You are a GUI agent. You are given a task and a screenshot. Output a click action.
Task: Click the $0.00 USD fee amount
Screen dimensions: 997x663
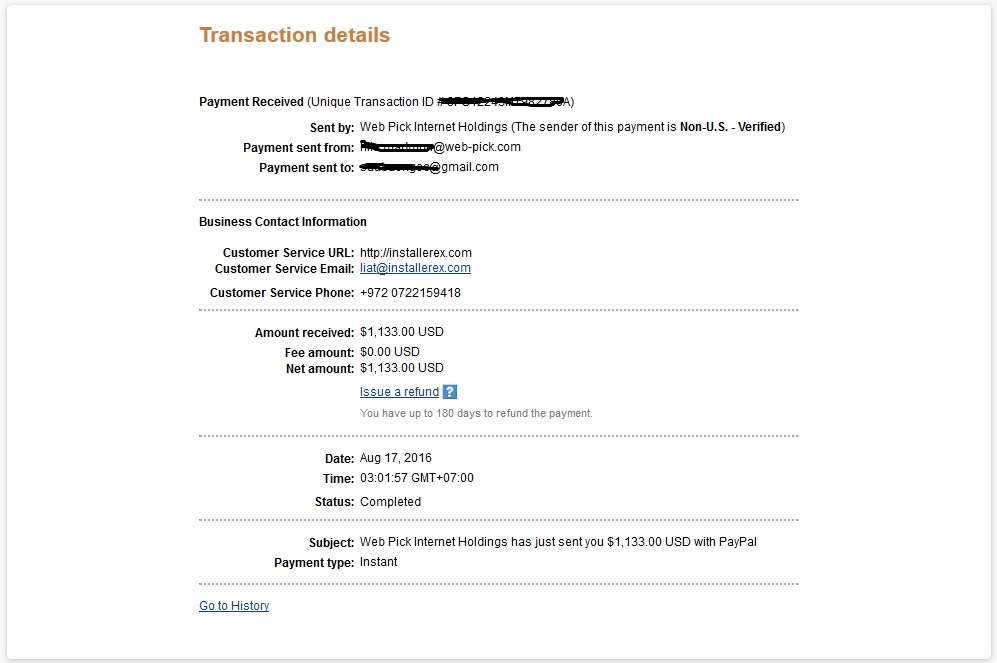coord(390,352)
